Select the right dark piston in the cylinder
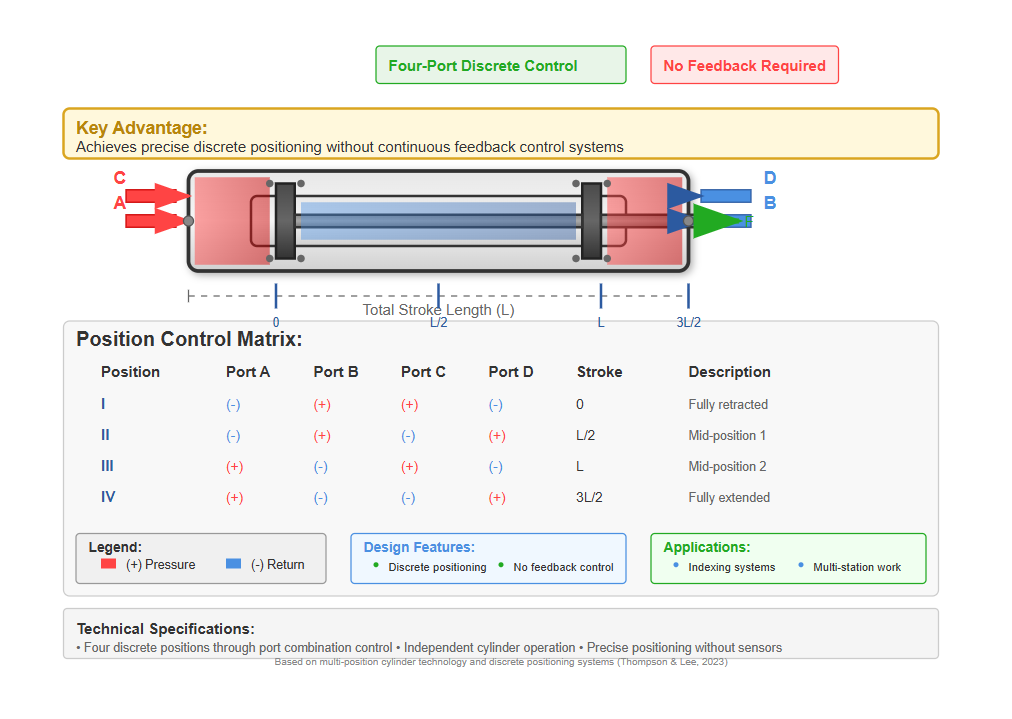Image resolution: width=1012 pixels, height=719 pixels. tap(591, 221)
